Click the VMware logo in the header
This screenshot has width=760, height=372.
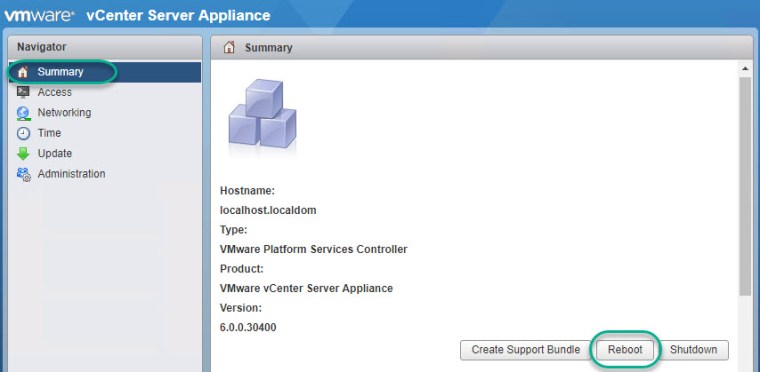click(x=39, y=16)
